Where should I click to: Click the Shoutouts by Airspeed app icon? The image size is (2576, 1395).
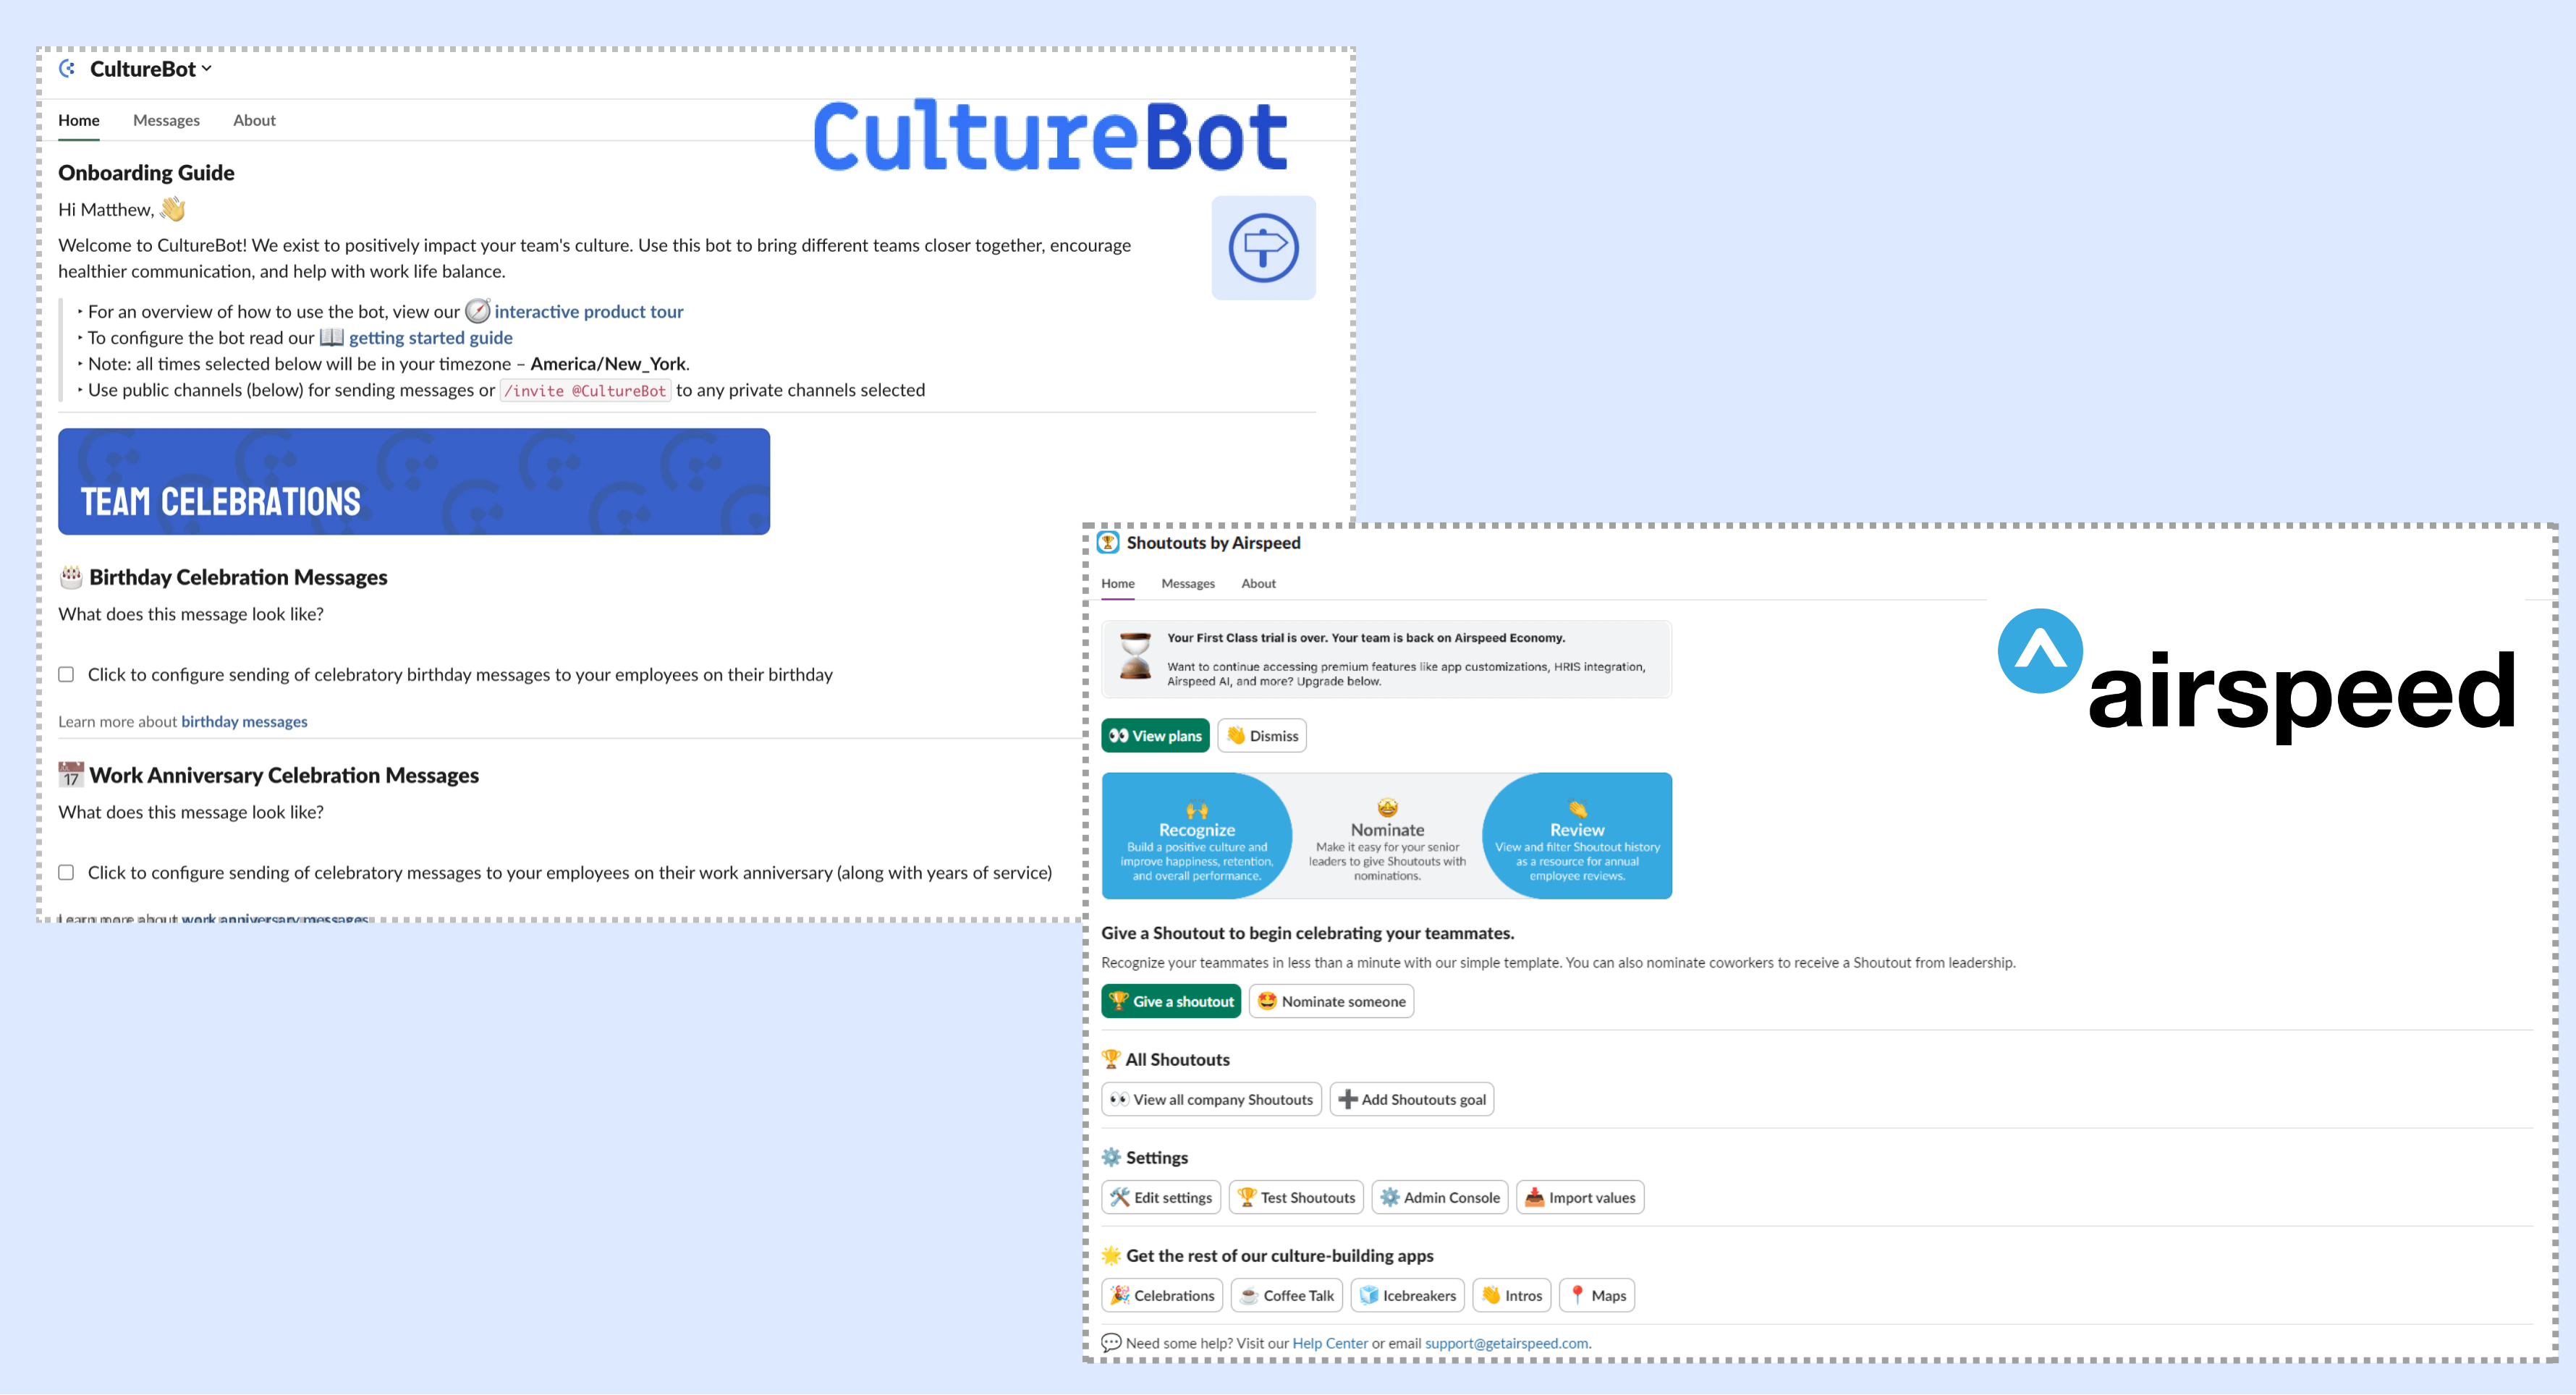point(1108,542)
